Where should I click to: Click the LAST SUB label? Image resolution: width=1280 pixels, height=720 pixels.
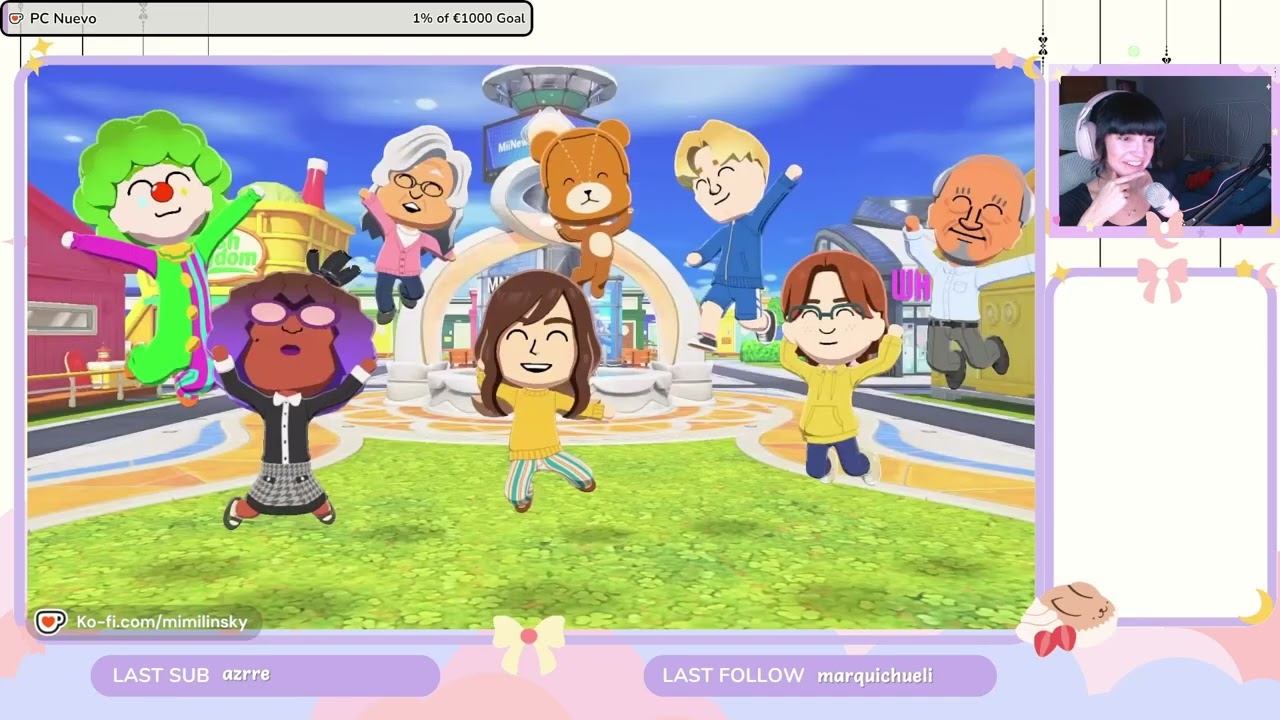click(x=161, y=675)
